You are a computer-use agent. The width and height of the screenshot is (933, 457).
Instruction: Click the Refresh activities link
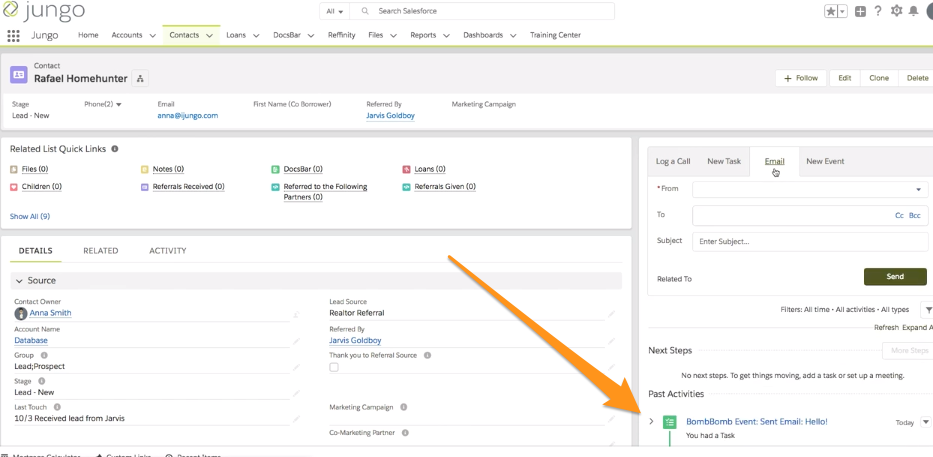coord(886,327)
